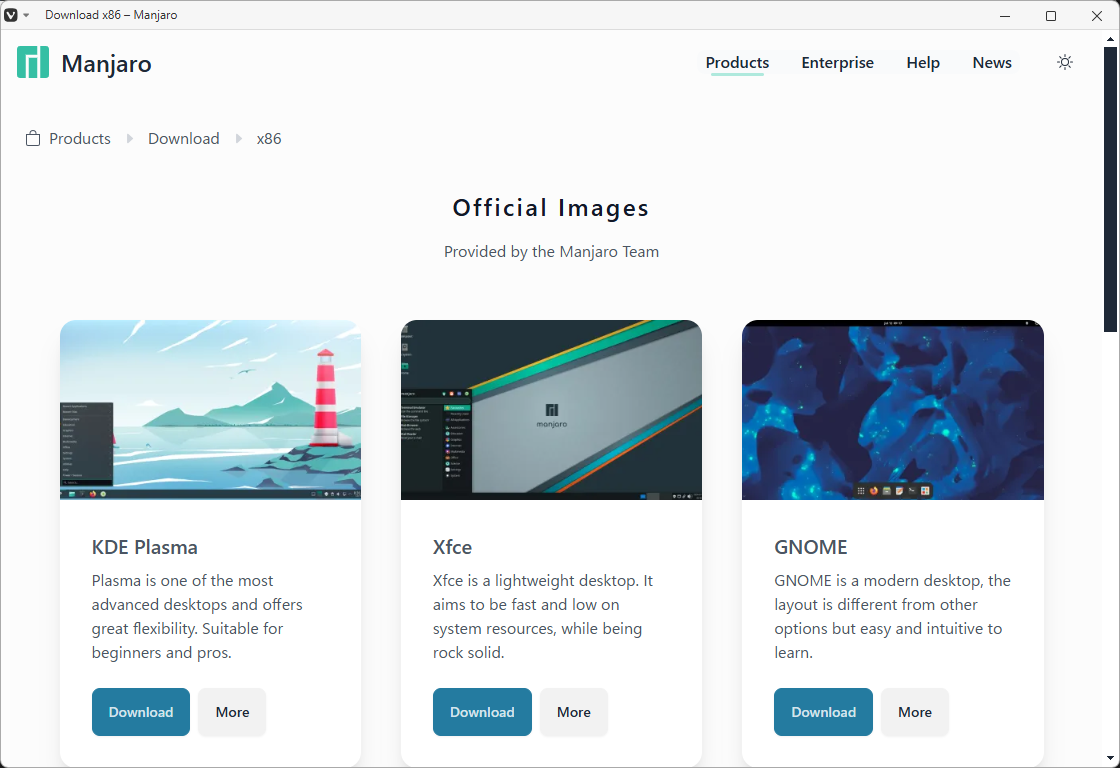Screen dimensions: 1120x768
Task: Toggle the light/dark theme sun icon
Action: [x=1064, y=62]
